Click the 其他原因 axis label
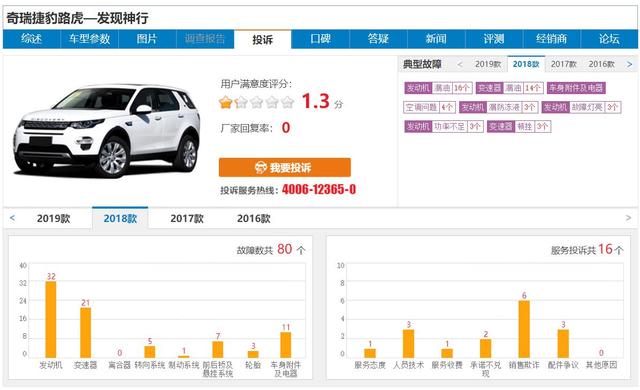This screenshot has height=390, width=640. (602, 365)
